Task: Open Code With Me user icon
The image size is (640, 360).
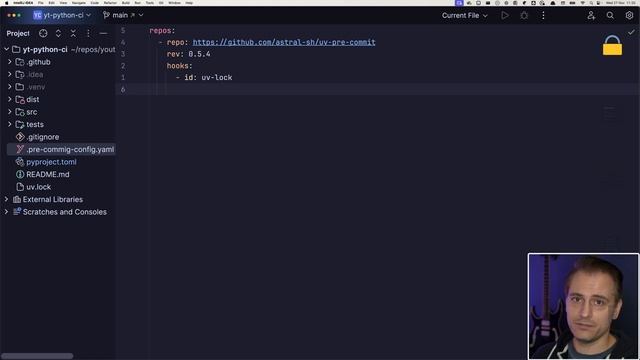Action: tap(591, 16)
